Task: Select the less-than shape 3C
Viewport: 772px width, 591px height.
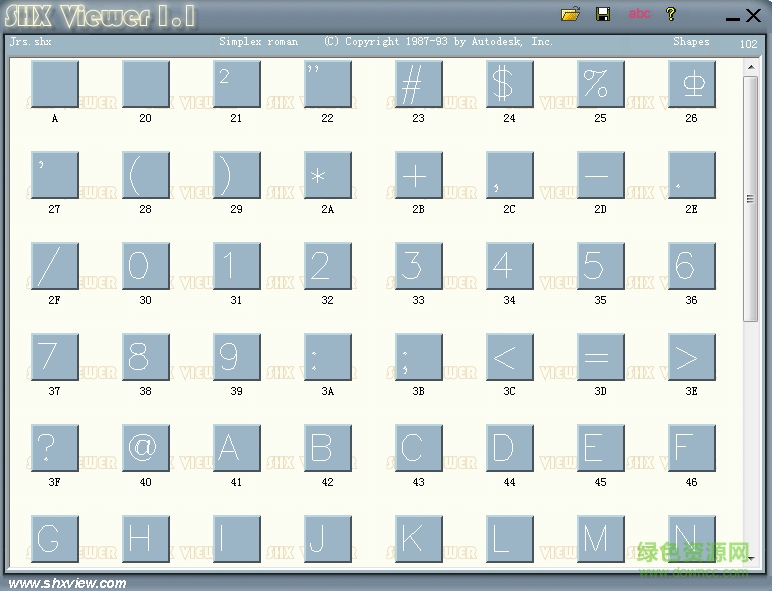Action: click(x=510, y=357)
